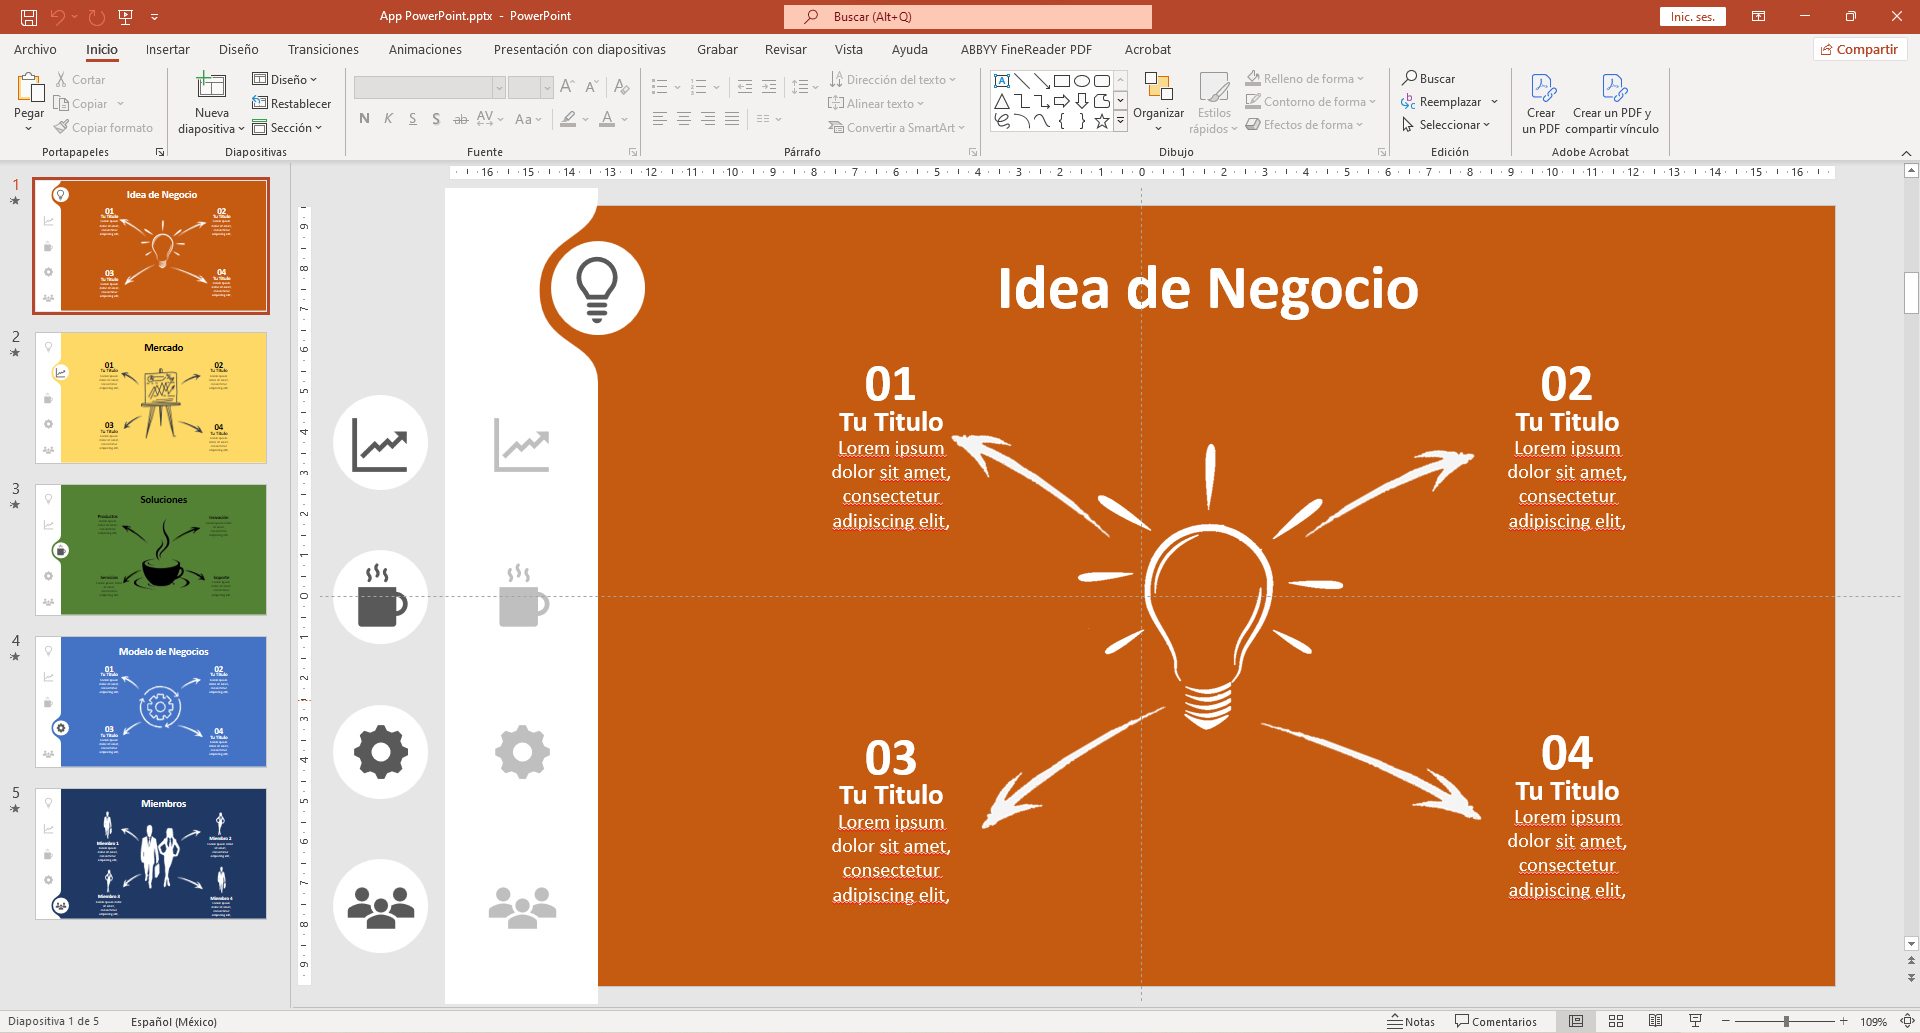
Task: Toggle the Notas pane
Action: [x=1411, y=1021]
